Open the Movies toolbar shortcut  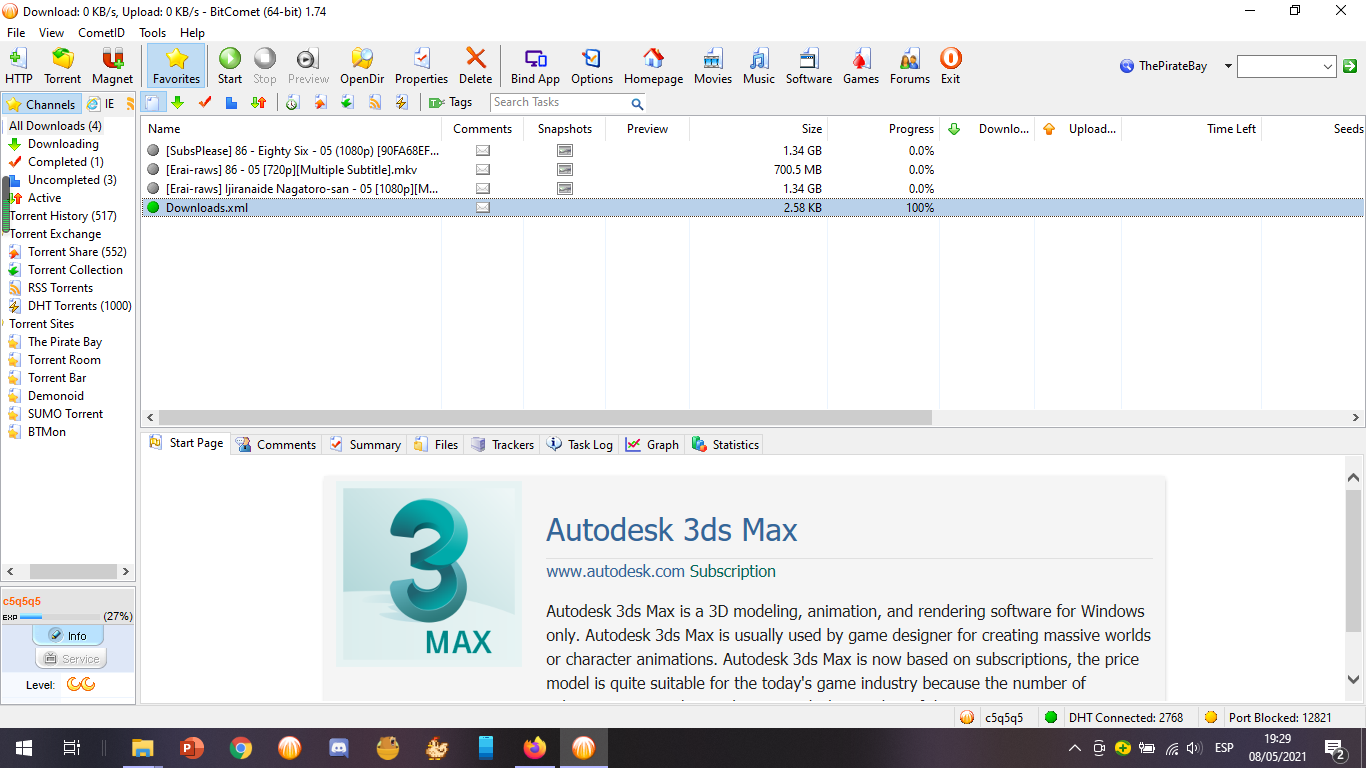pyautogui.click(x=713, y=66)
